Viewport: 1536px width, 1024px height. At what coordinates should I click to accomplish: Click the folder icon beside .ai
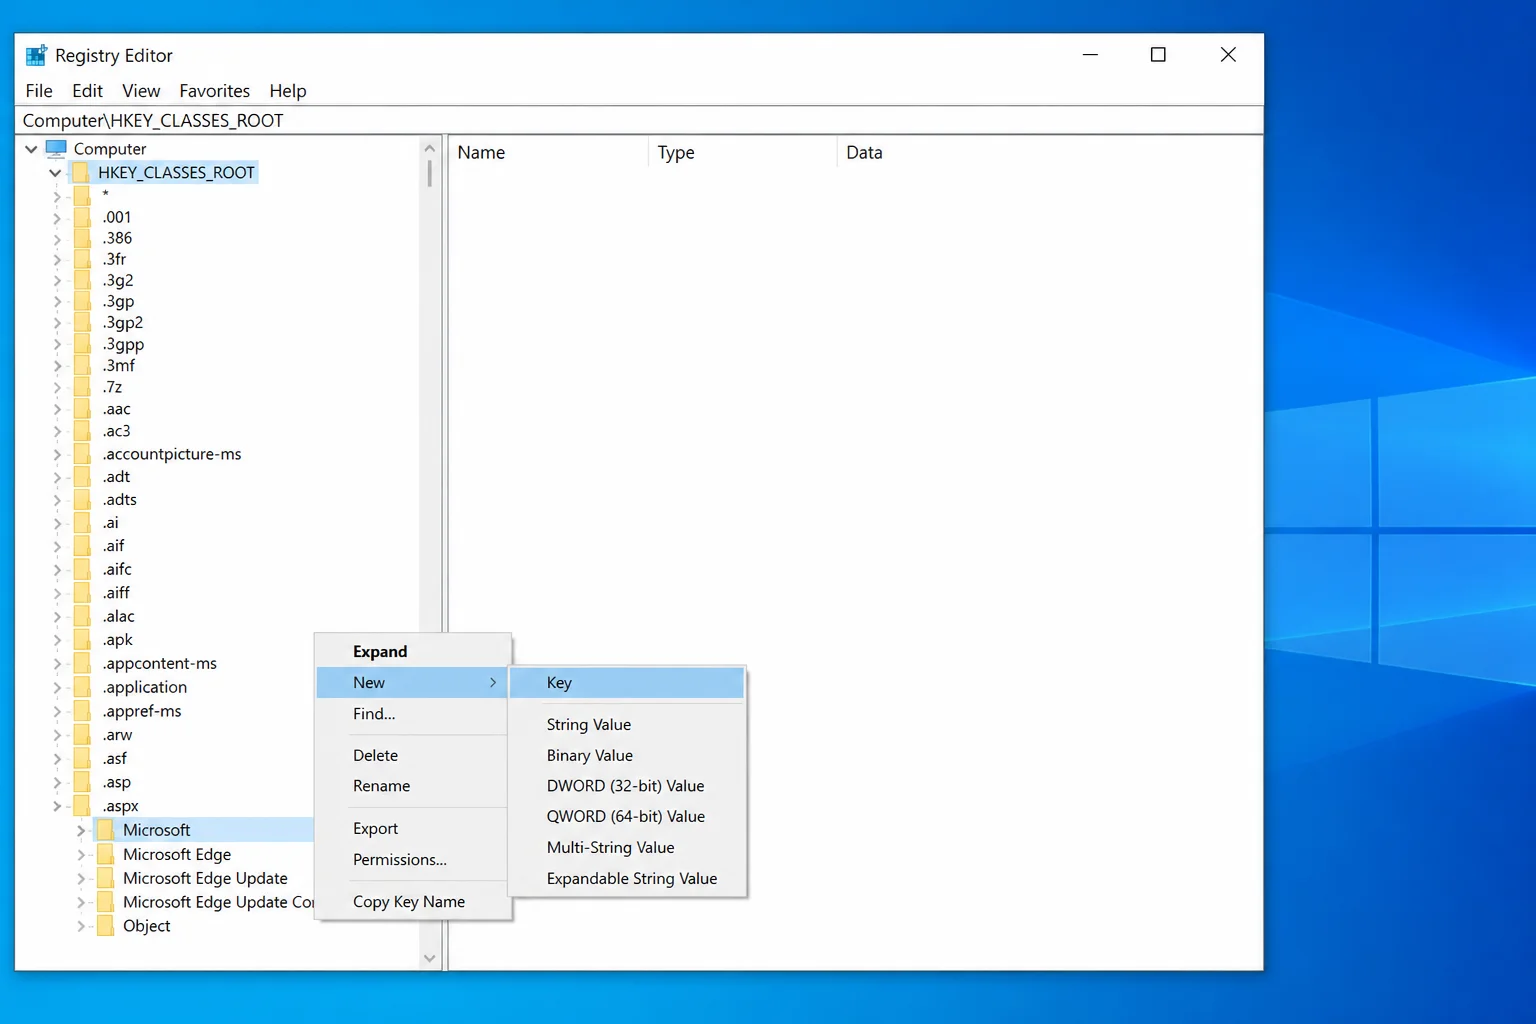(82, 523)
